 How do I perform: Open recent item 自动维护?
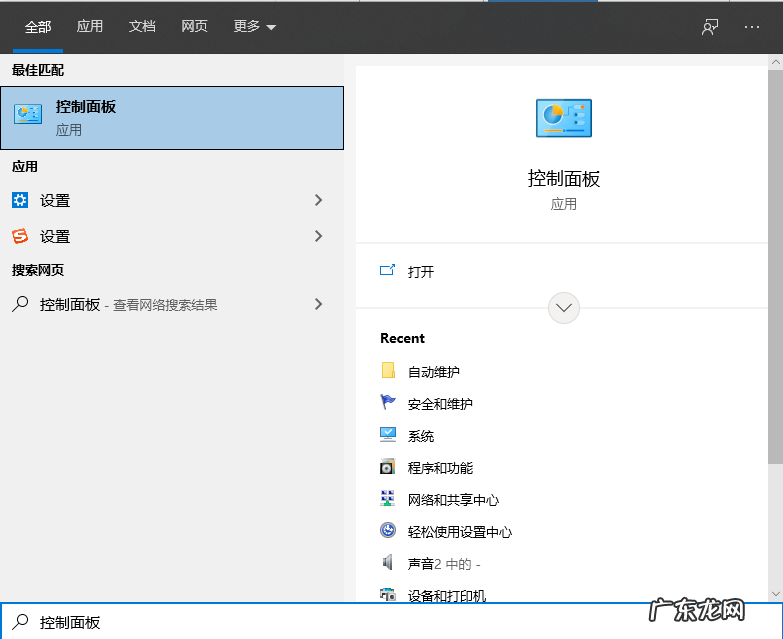point(433,372)
